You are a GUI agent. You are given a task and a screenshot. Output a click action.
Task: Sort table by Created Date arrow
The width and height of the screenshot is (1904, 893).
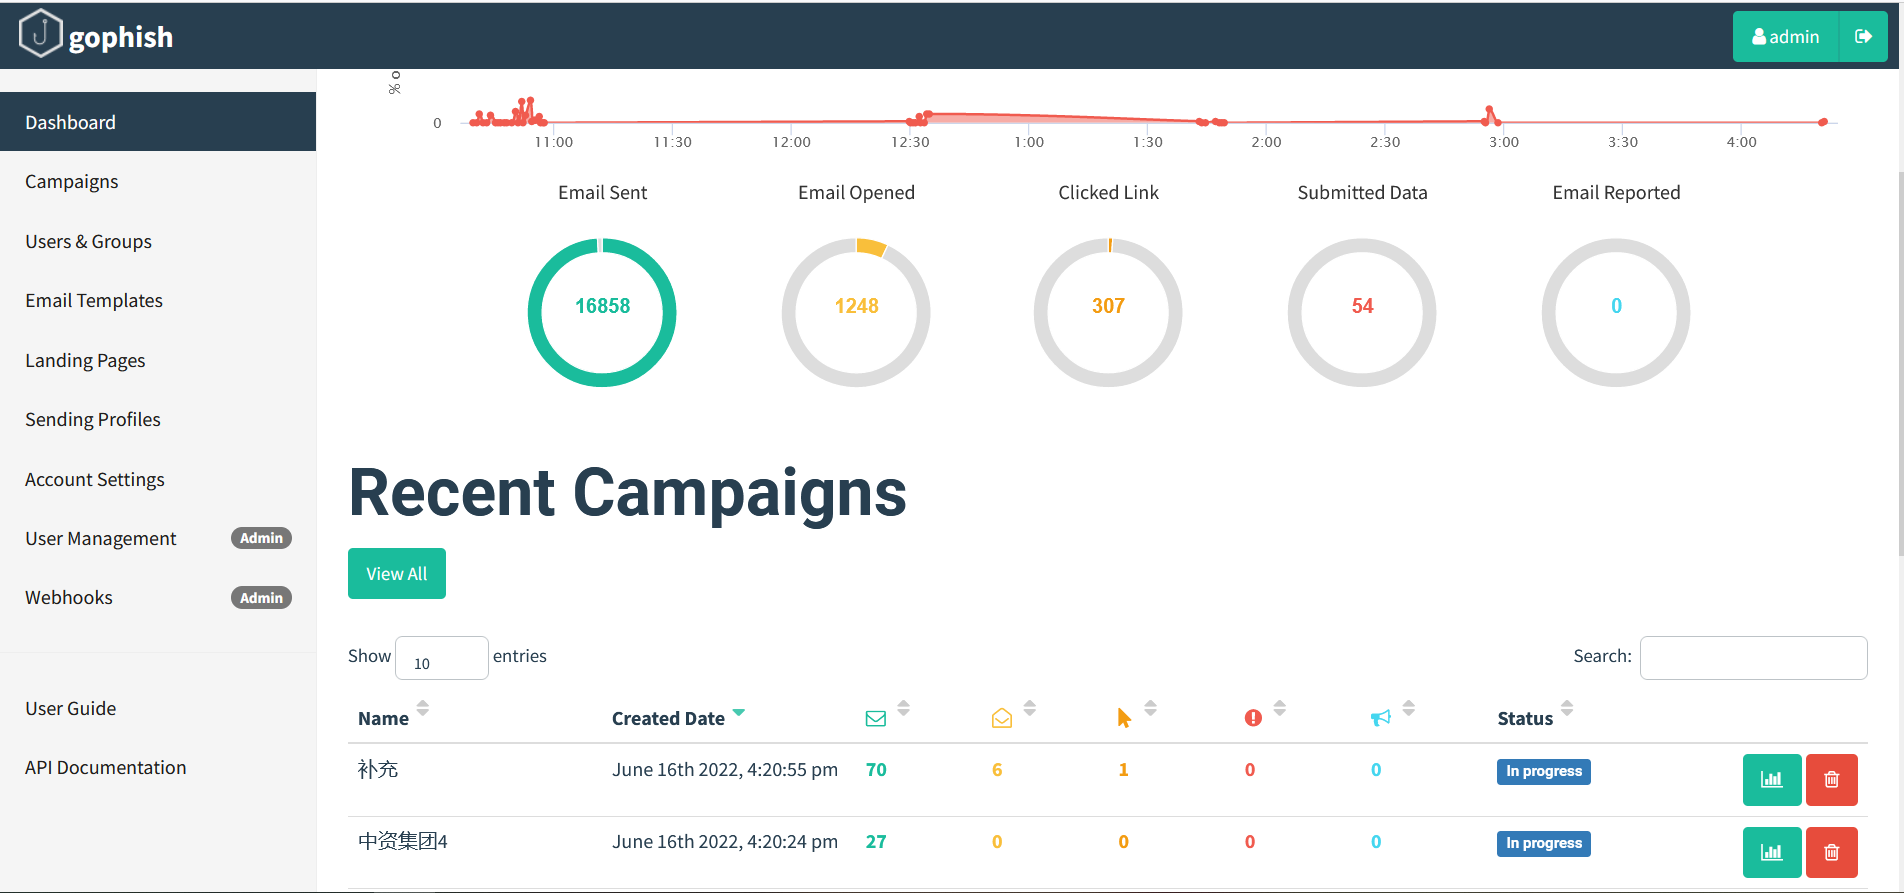click(x=739, y=712)
